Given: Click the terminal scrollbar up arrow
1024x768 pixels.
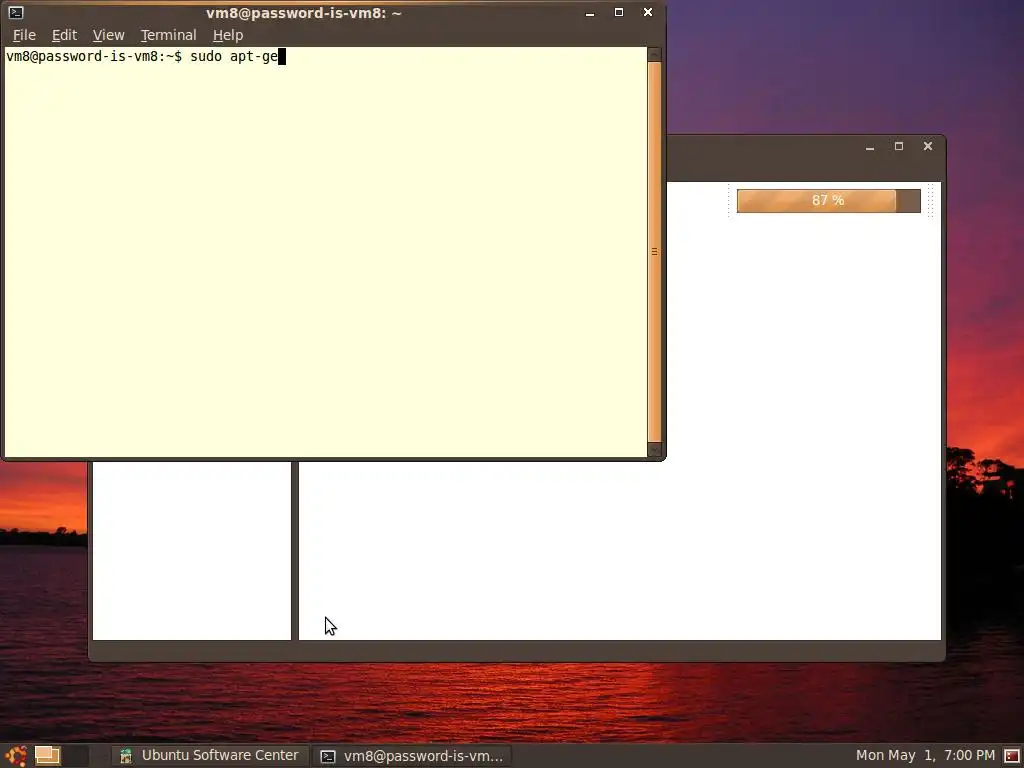Looking at the screenshot, I should click(654, 54).
